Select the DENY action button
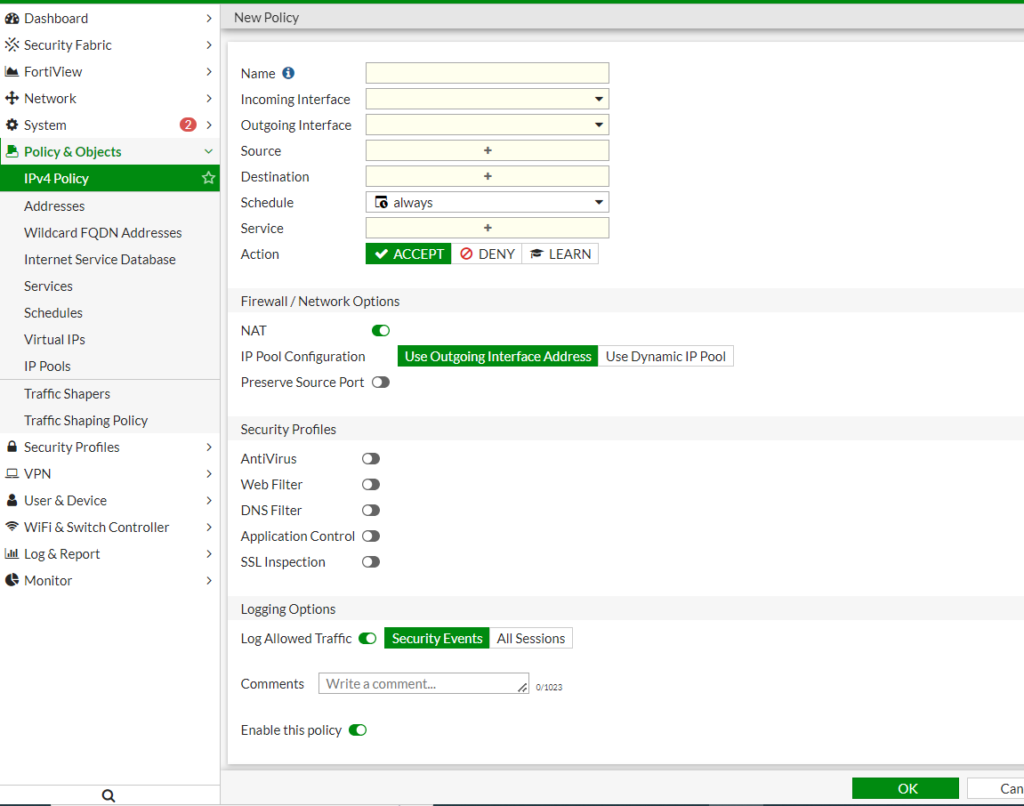This screenshot has height=806, width=1024. click(487, 254)
